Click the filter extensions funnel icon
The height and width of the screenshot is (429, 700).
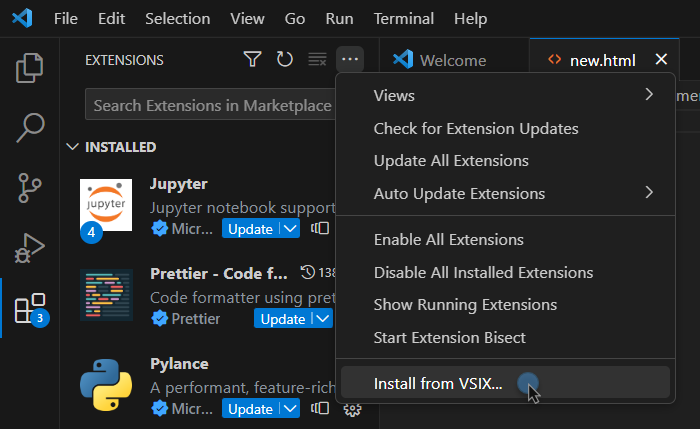click(x=253, y=60)
